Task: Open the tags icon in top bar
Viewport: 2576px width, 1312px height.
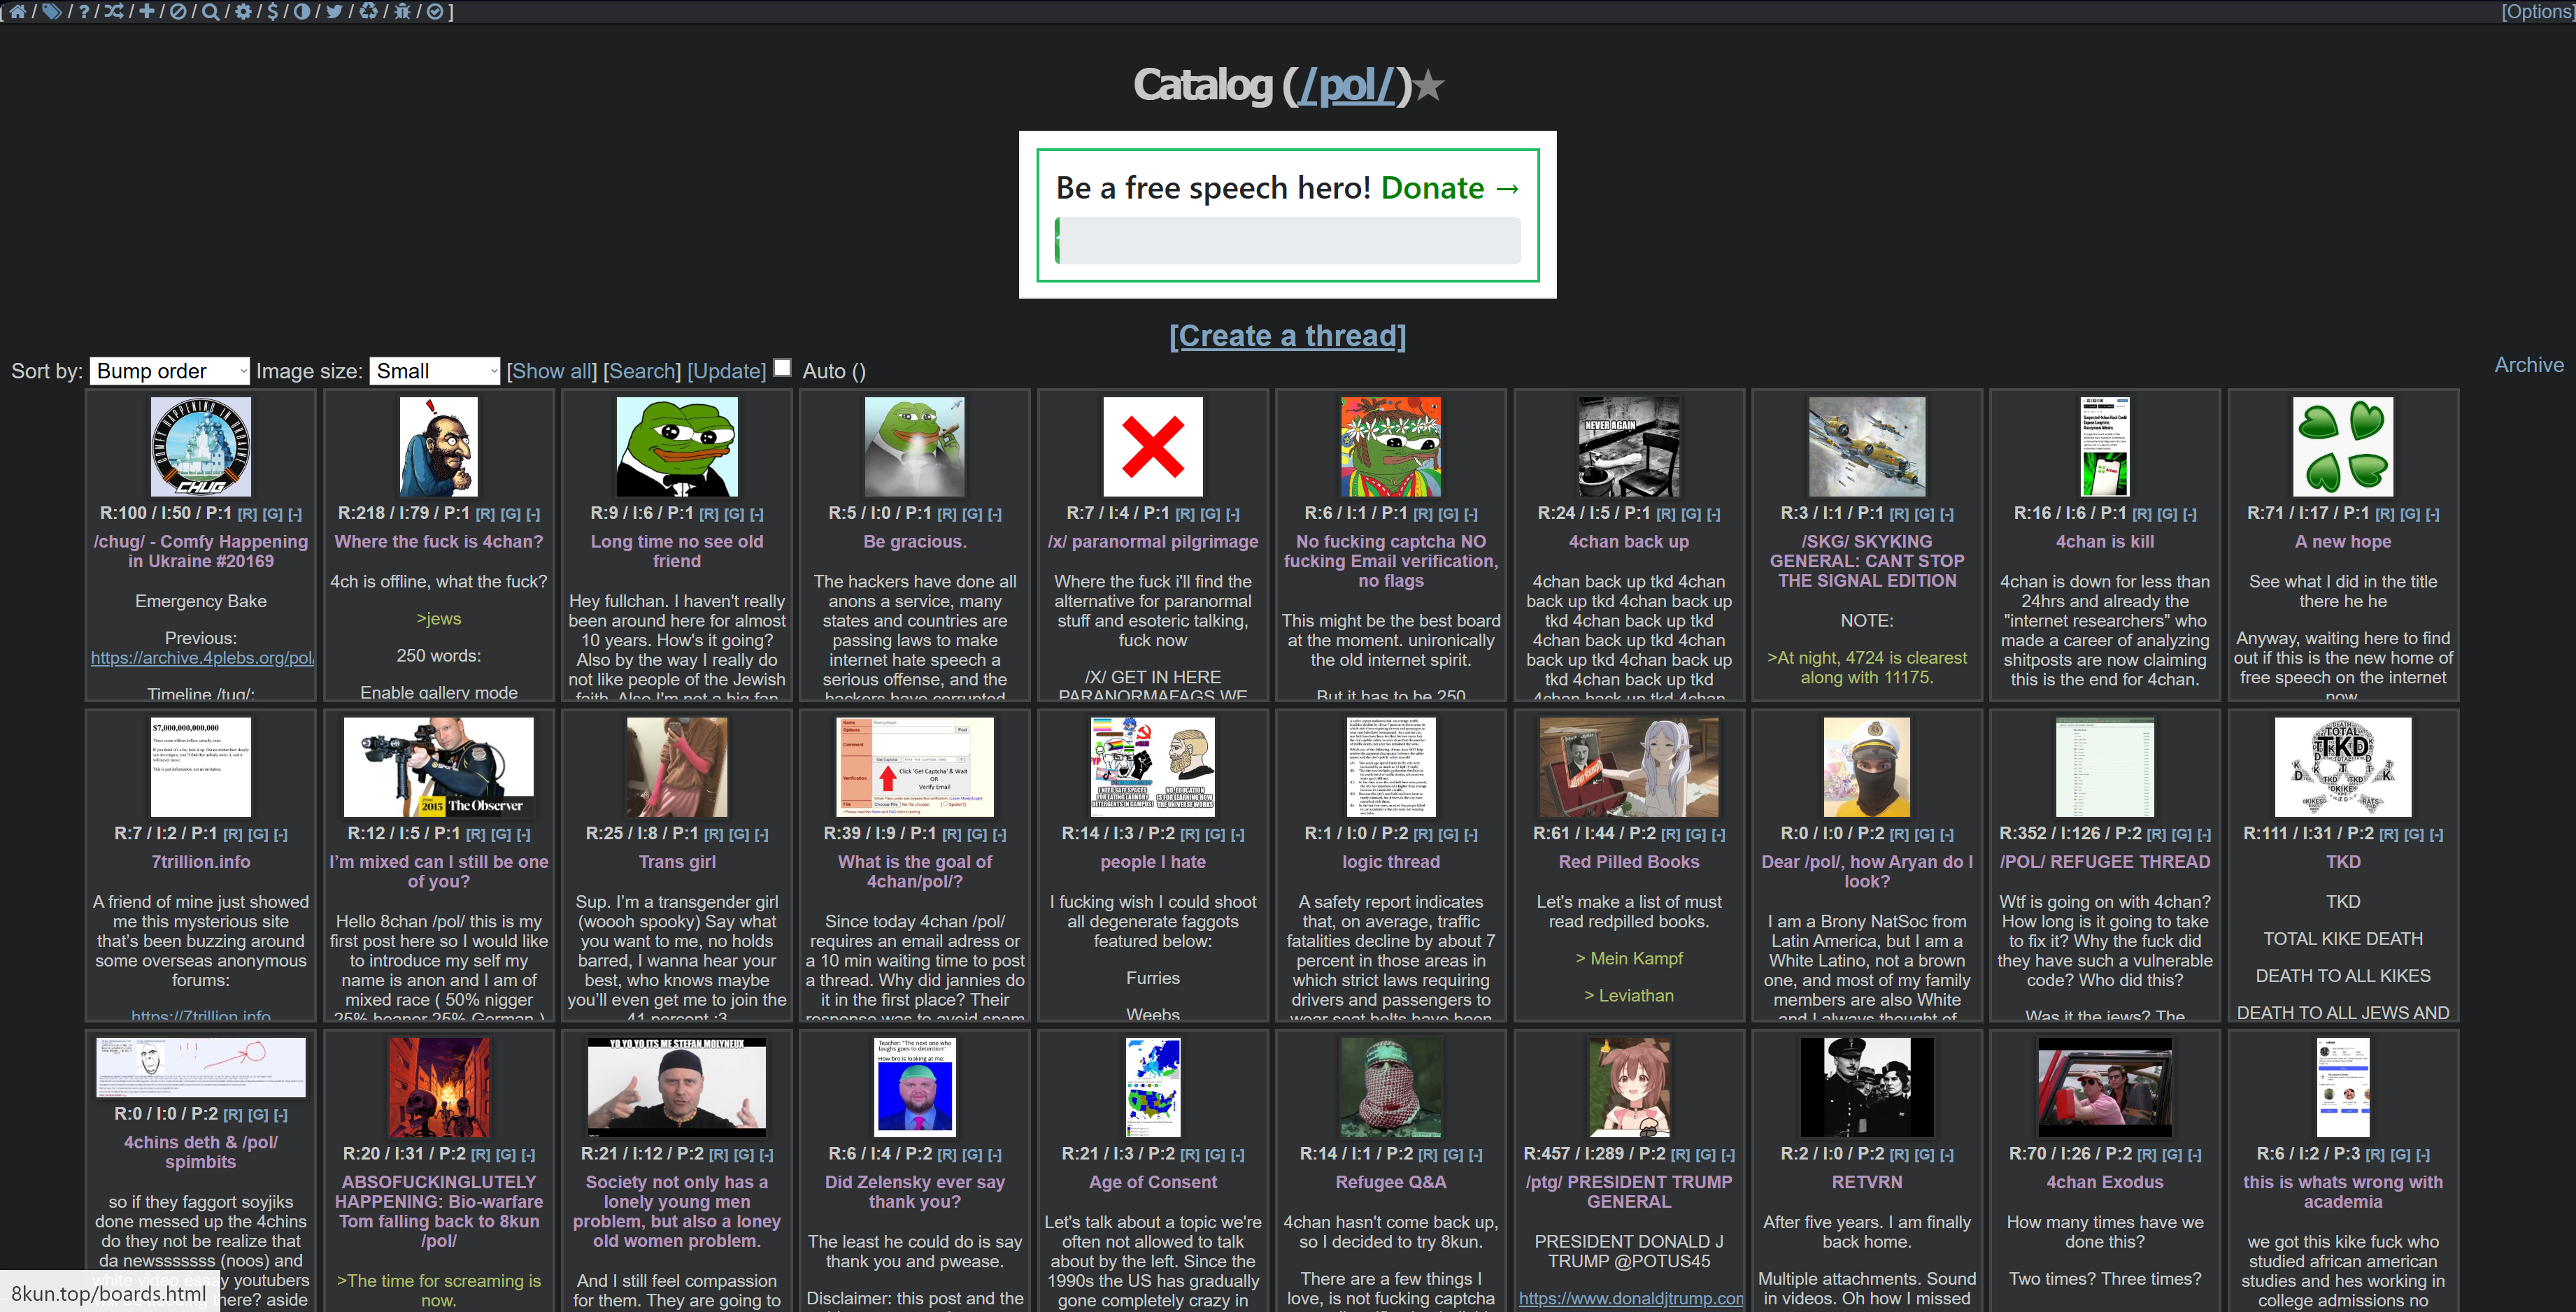Action: tap(51, 11)
